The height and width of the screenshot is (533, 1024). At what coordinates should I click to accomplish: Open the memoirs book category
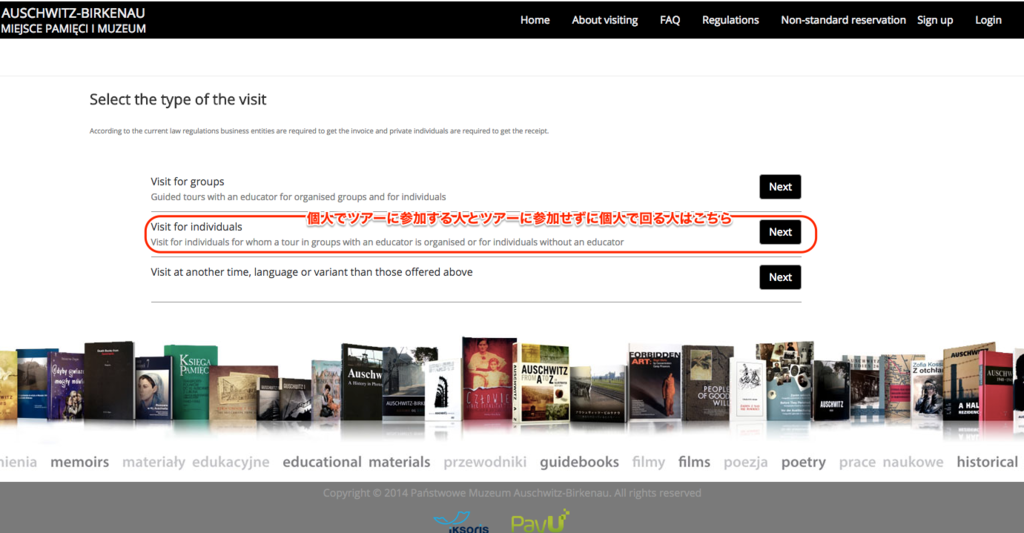(80, 462)
